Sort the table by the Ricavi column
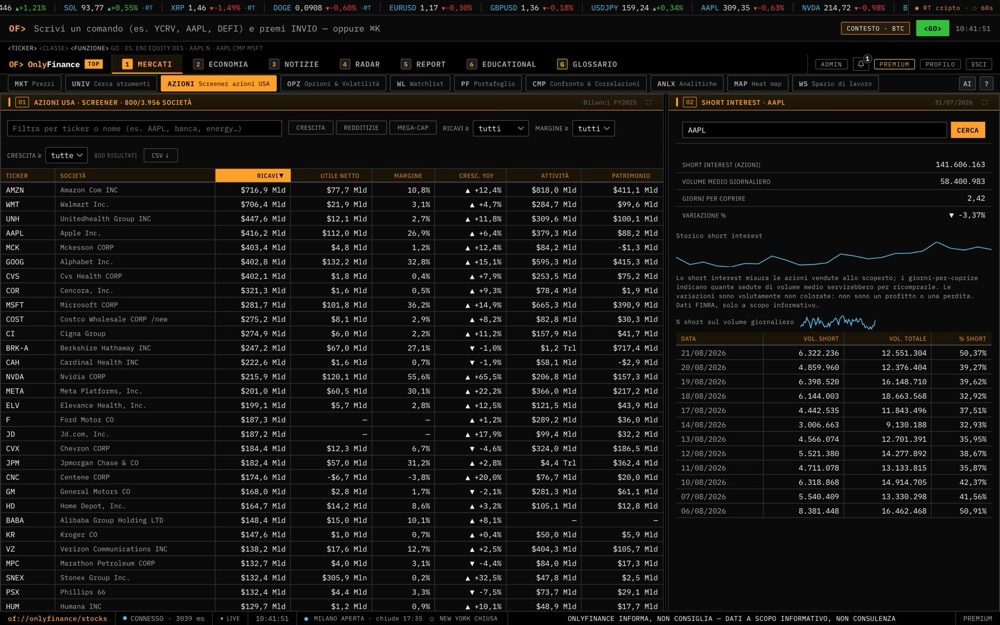This screenshot has width=1000, height=625. pyautogui.click(x=253, y=175)
